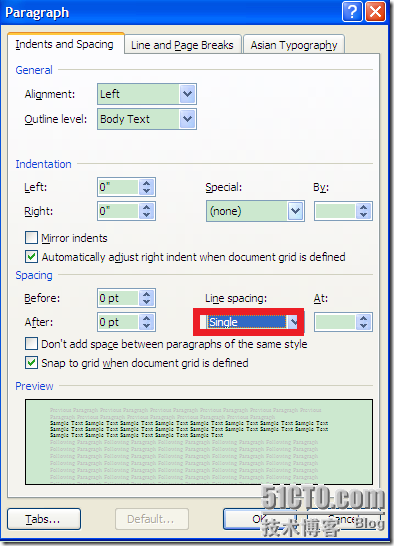Switch to Line and Page Breaks tab
The height and width of the screenshot is (546, 394).
coord(182,45)
